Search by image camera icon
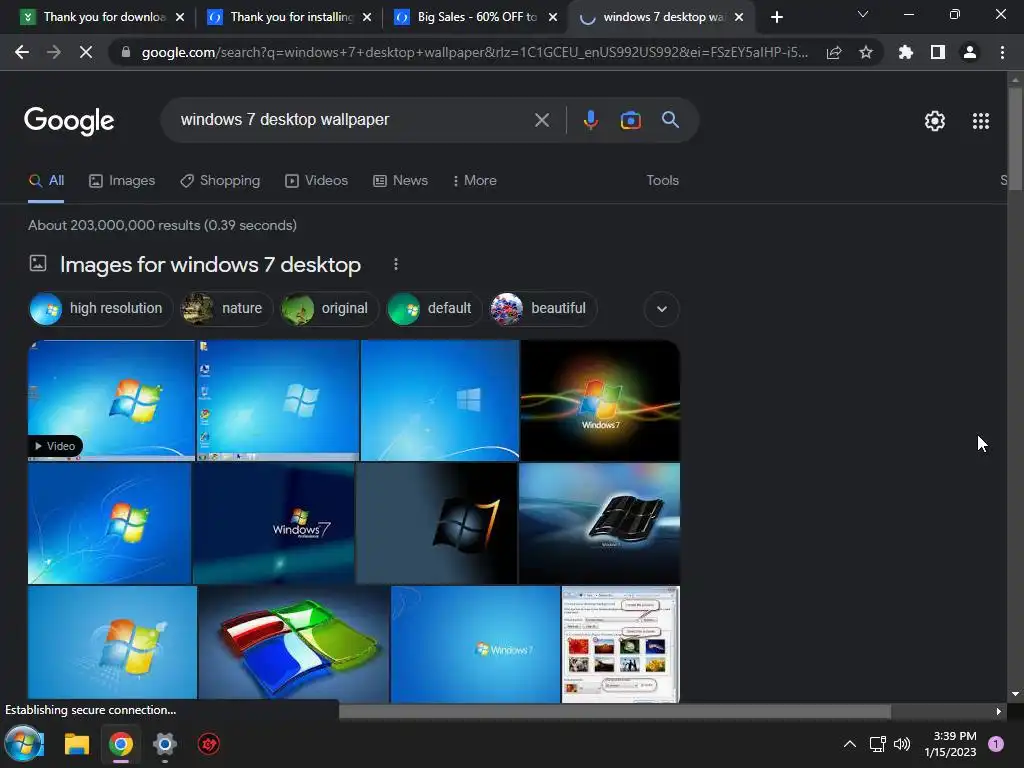Screen dimensions: 1024x768 coord(630,120)
